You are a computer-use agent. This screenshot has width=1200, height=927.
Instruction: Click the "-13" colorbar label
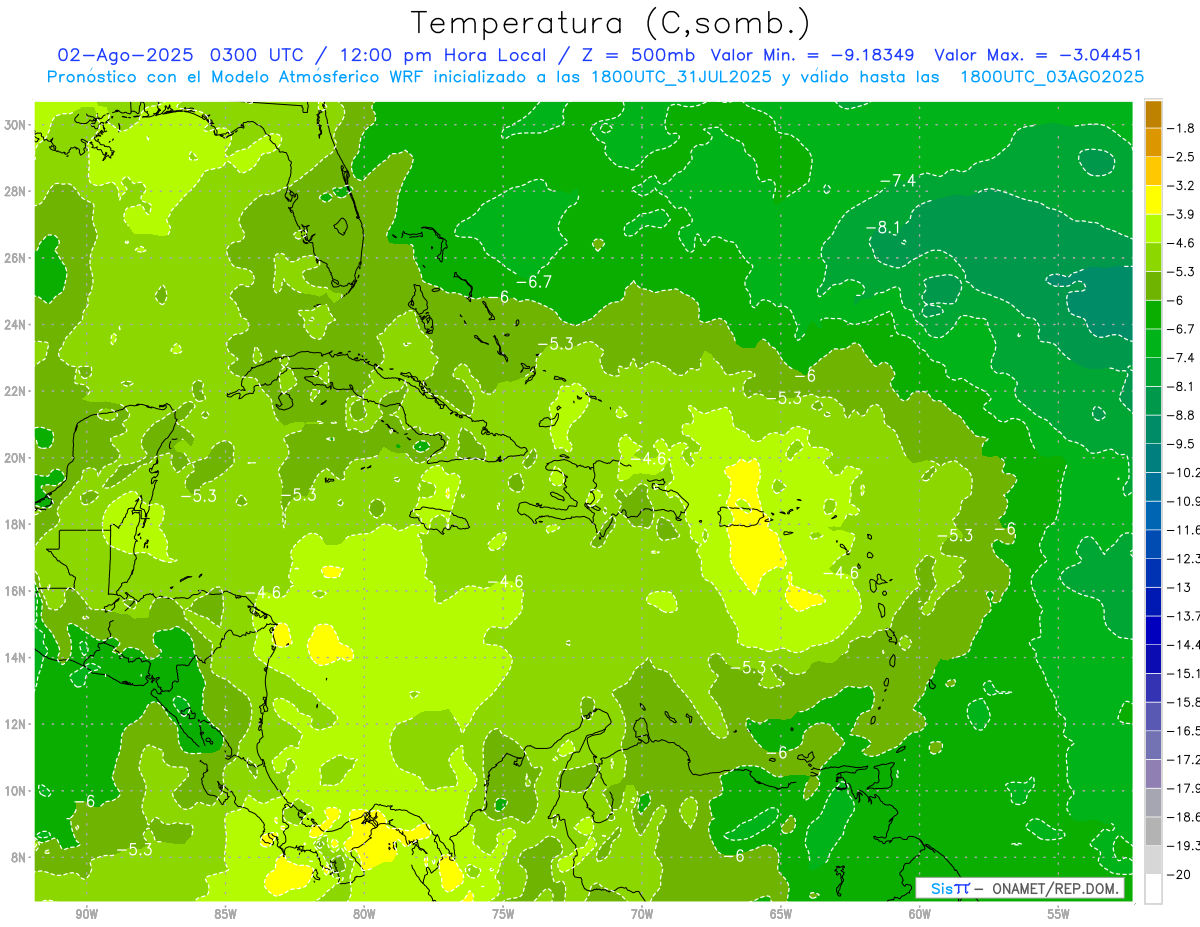(x=1178, y=588)
